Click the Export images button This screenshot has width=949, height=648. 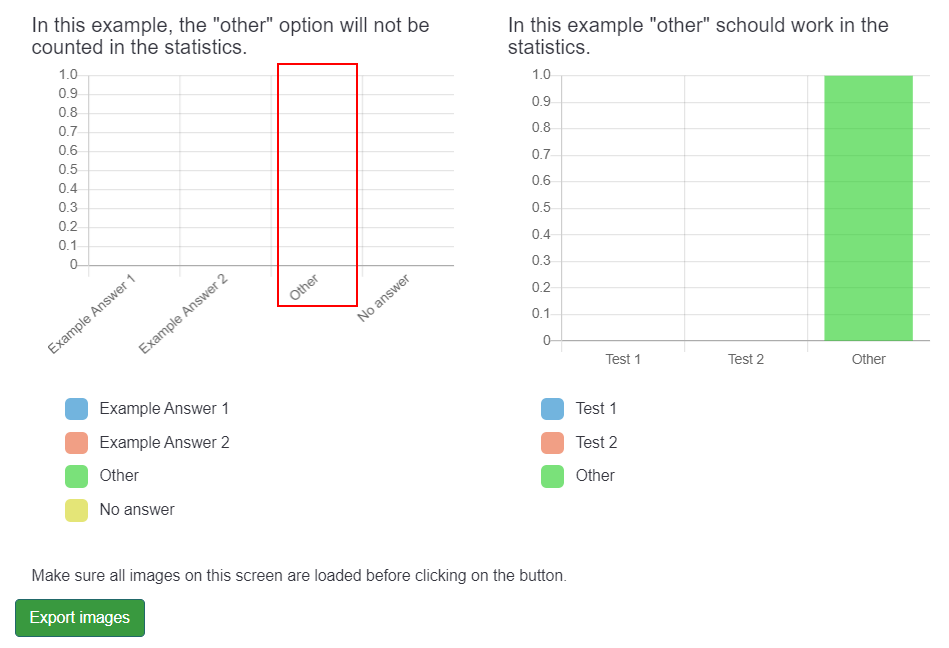click(80, 618)
